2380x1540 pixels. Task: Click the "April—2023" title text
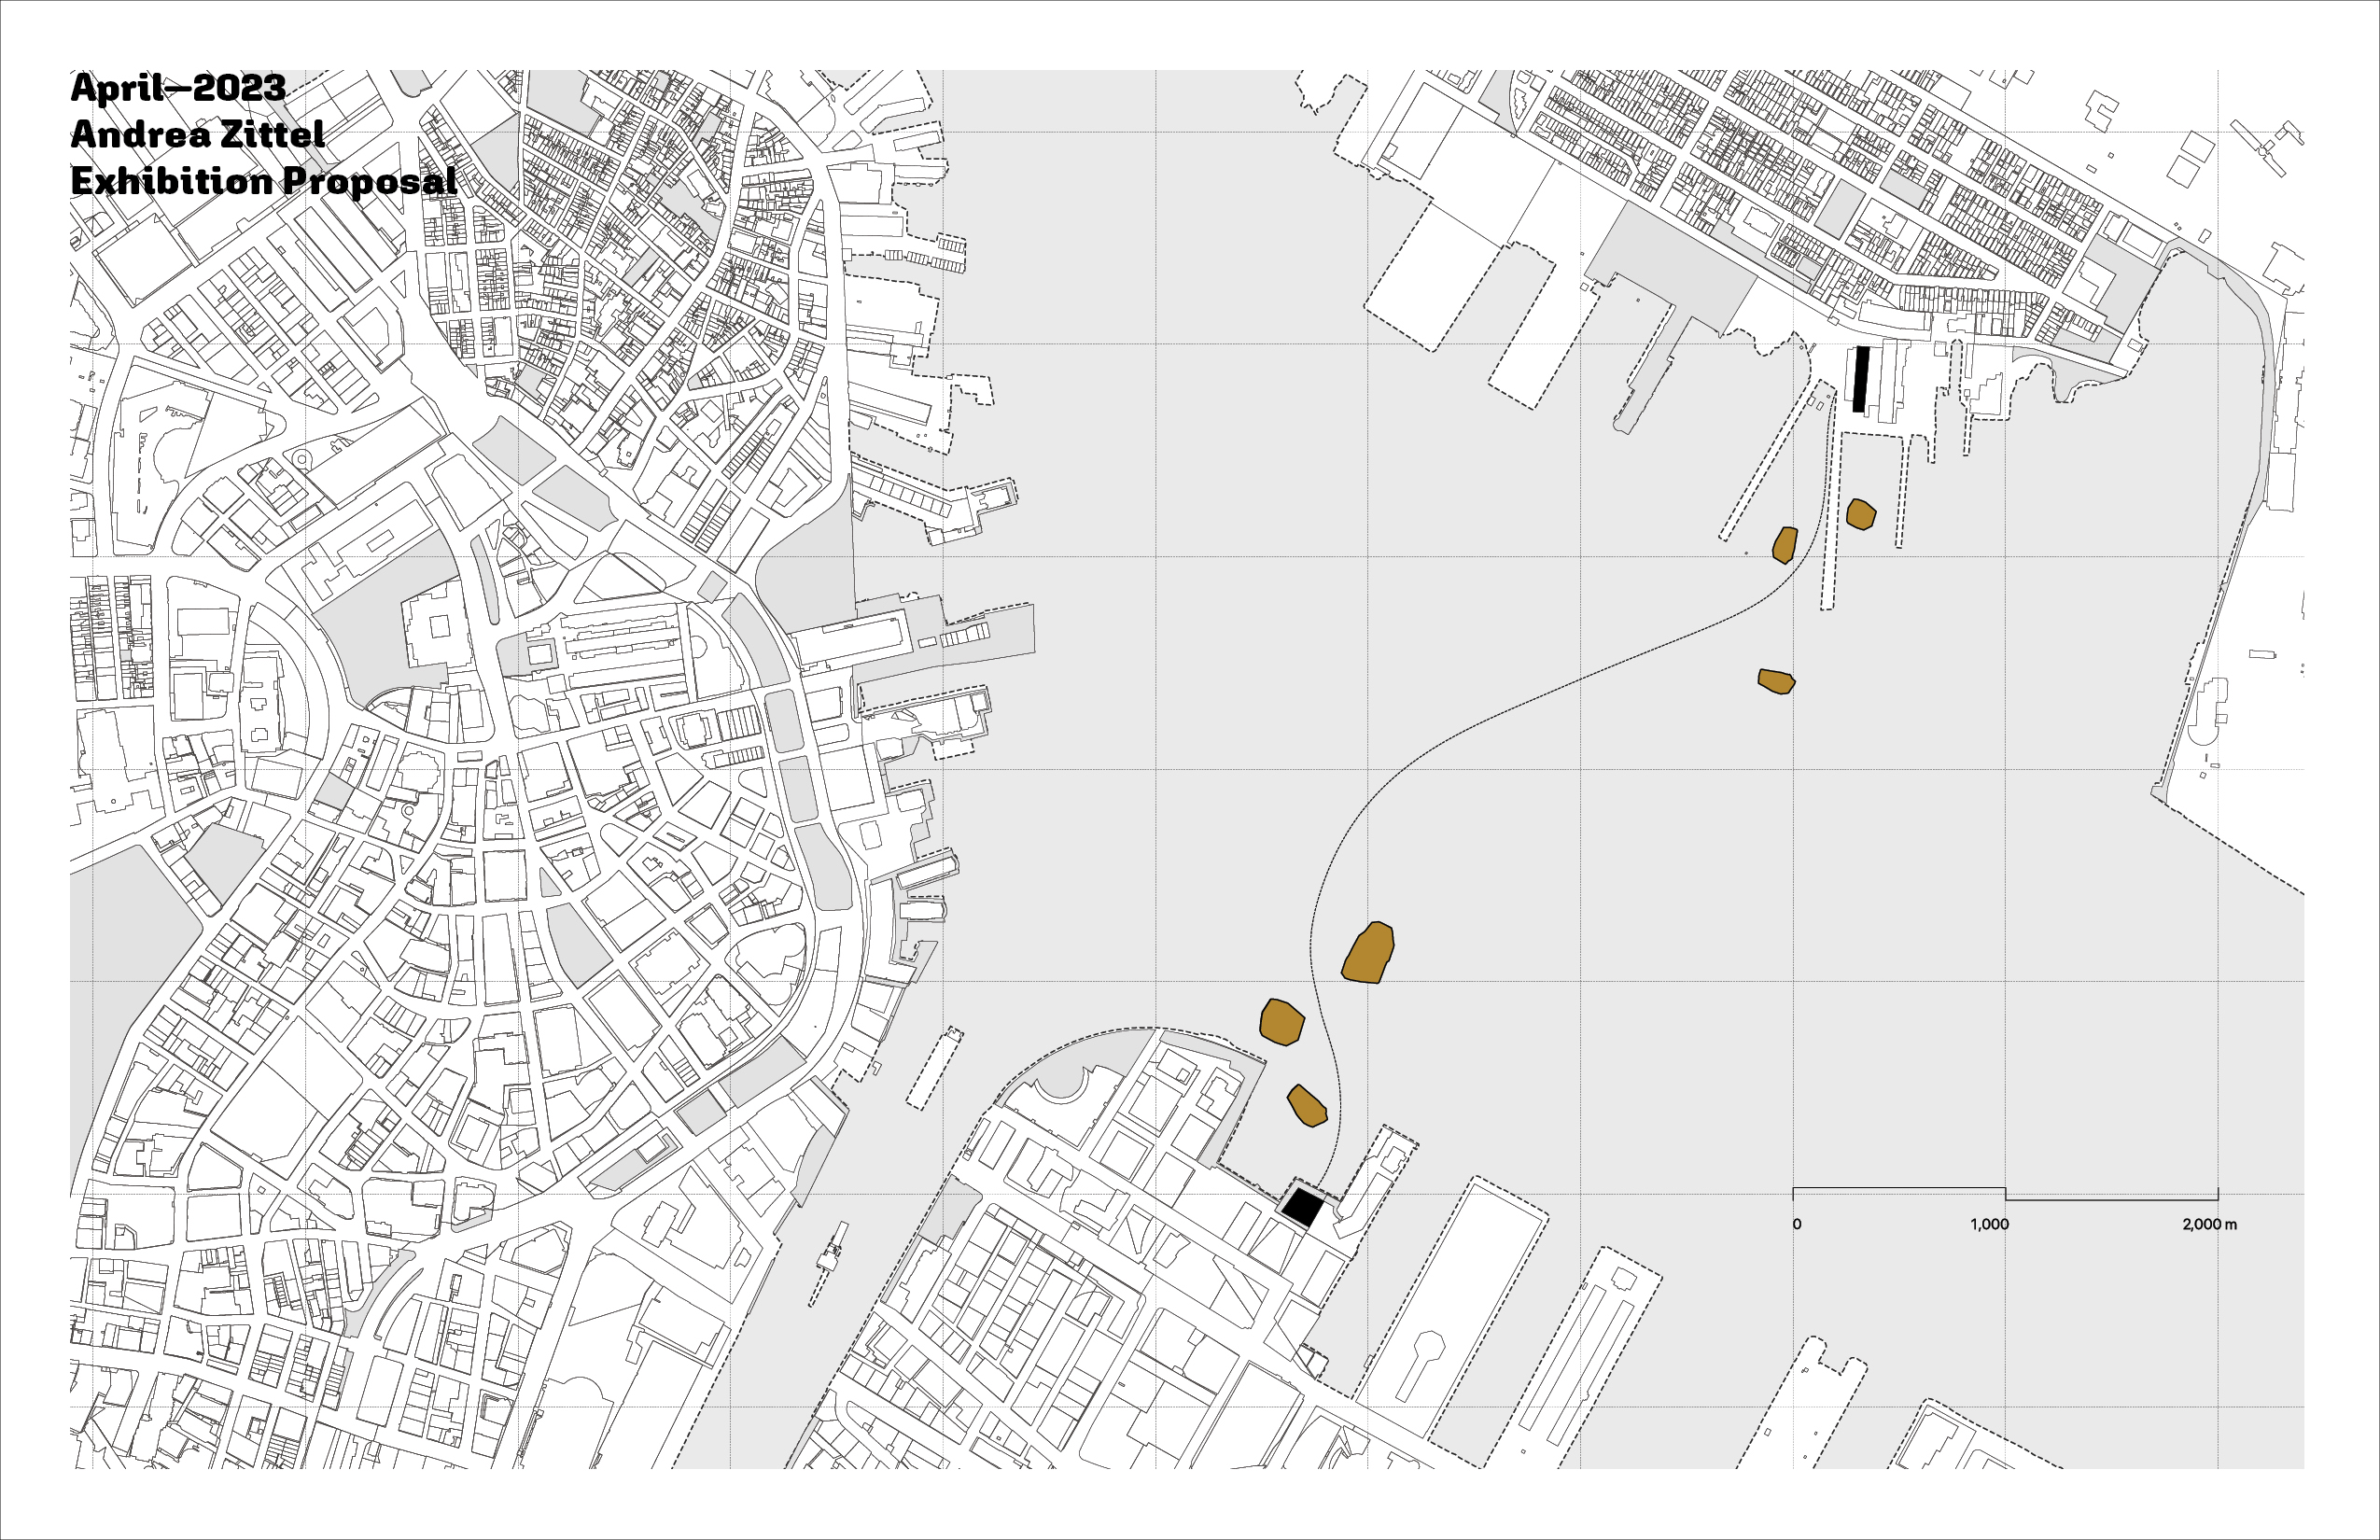point(178,88)
